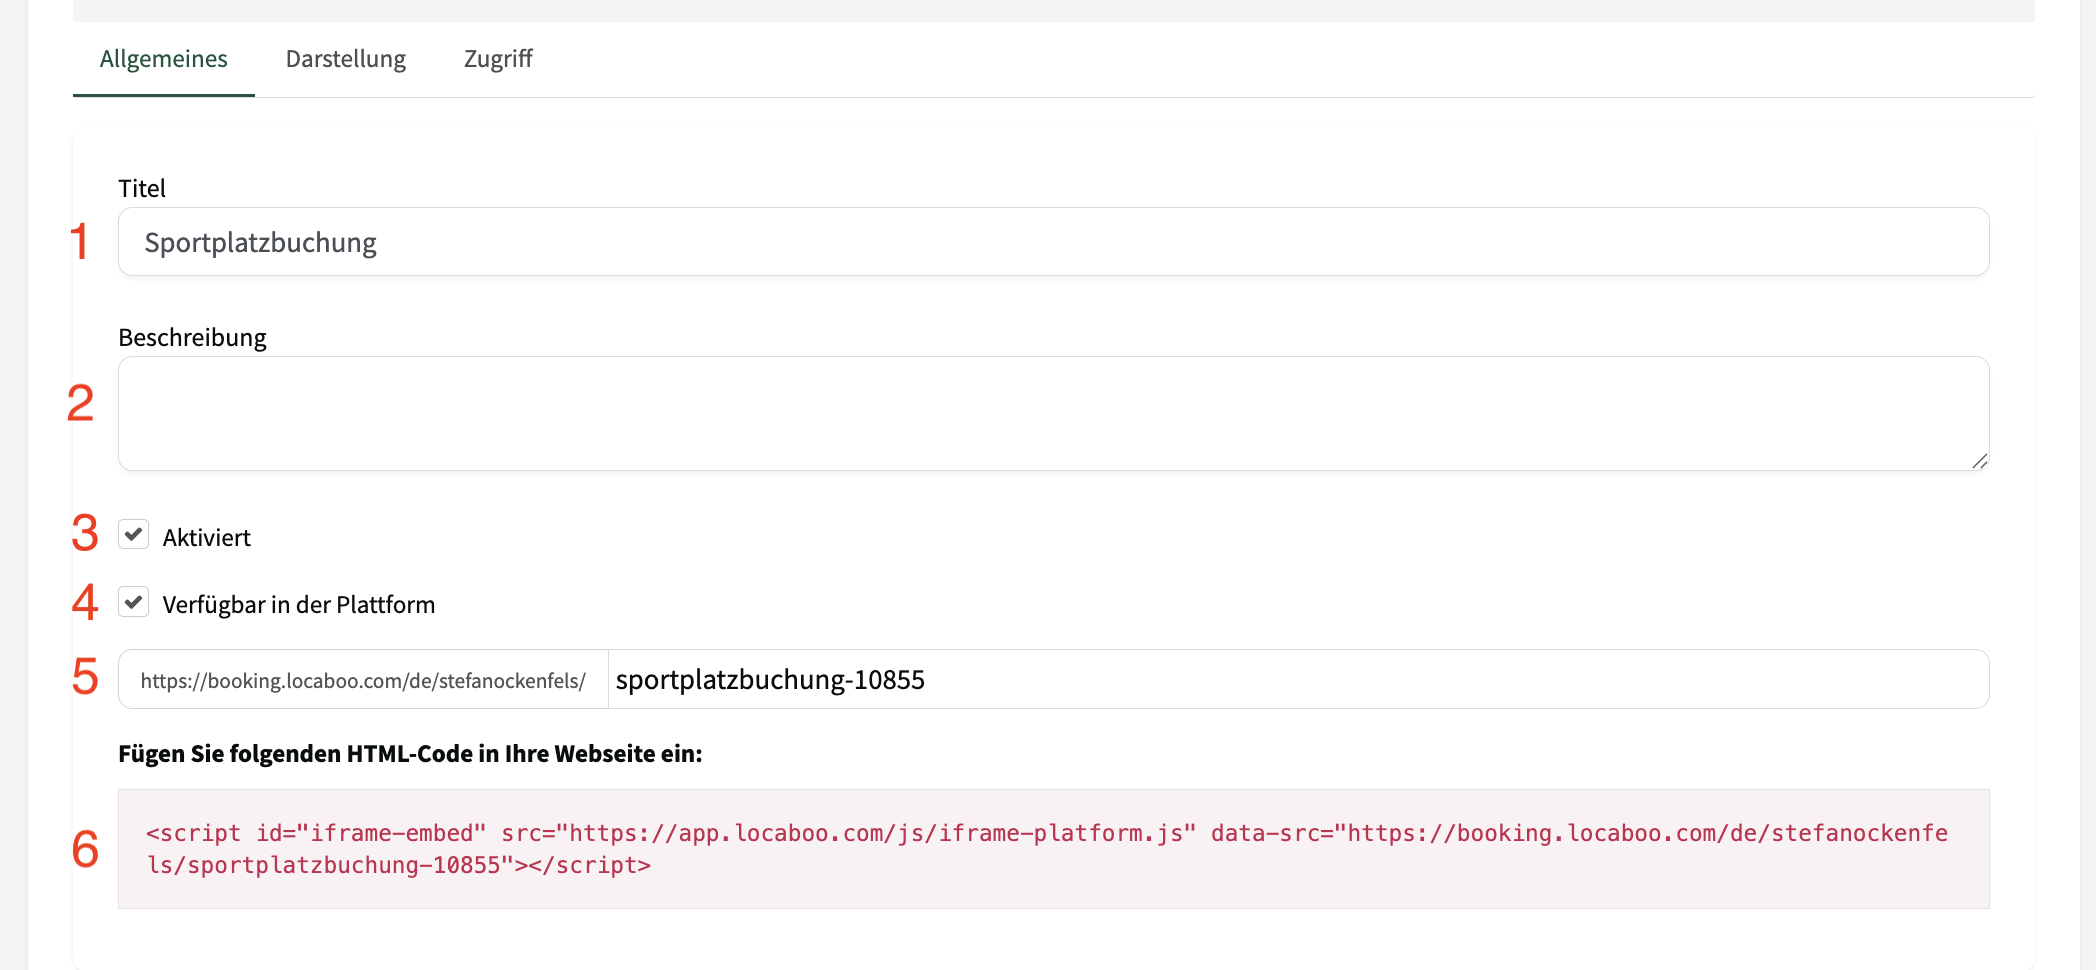Click into the Titel field containing Sportplatzbuchung
This screenshot has height=970, width=2096.
(x=1052, y=242)
